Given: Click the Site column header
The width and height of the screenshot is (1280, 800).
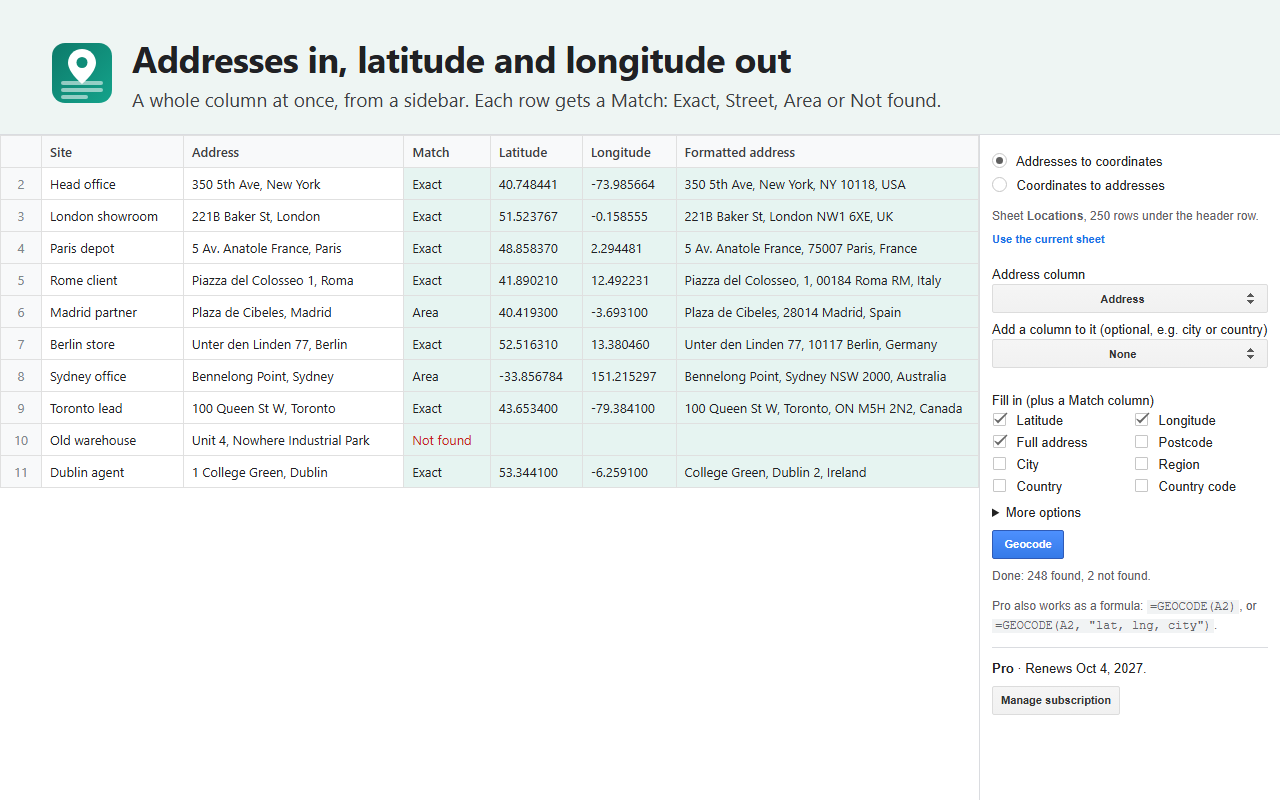Looking at the screenshot, I should point(112,152).
